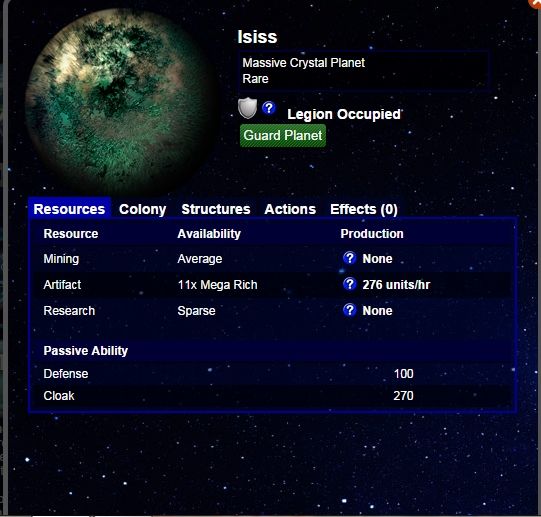This screenshot has width=541, height=517.
Task: Click Mining production help icon
Action: pyautogui.click(x=350, y=258)
